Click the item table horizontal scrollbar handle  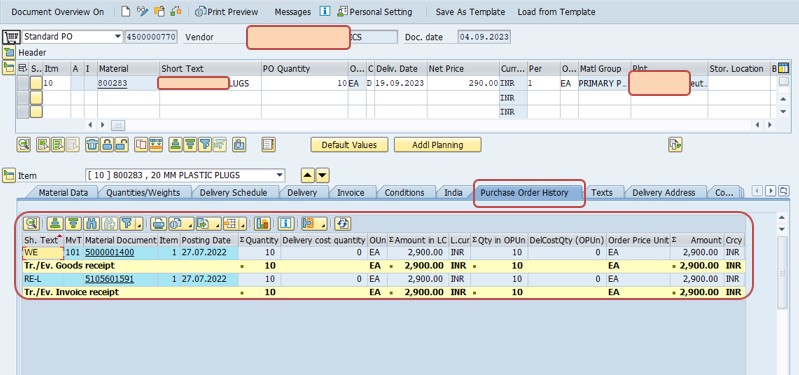(118, 125)
